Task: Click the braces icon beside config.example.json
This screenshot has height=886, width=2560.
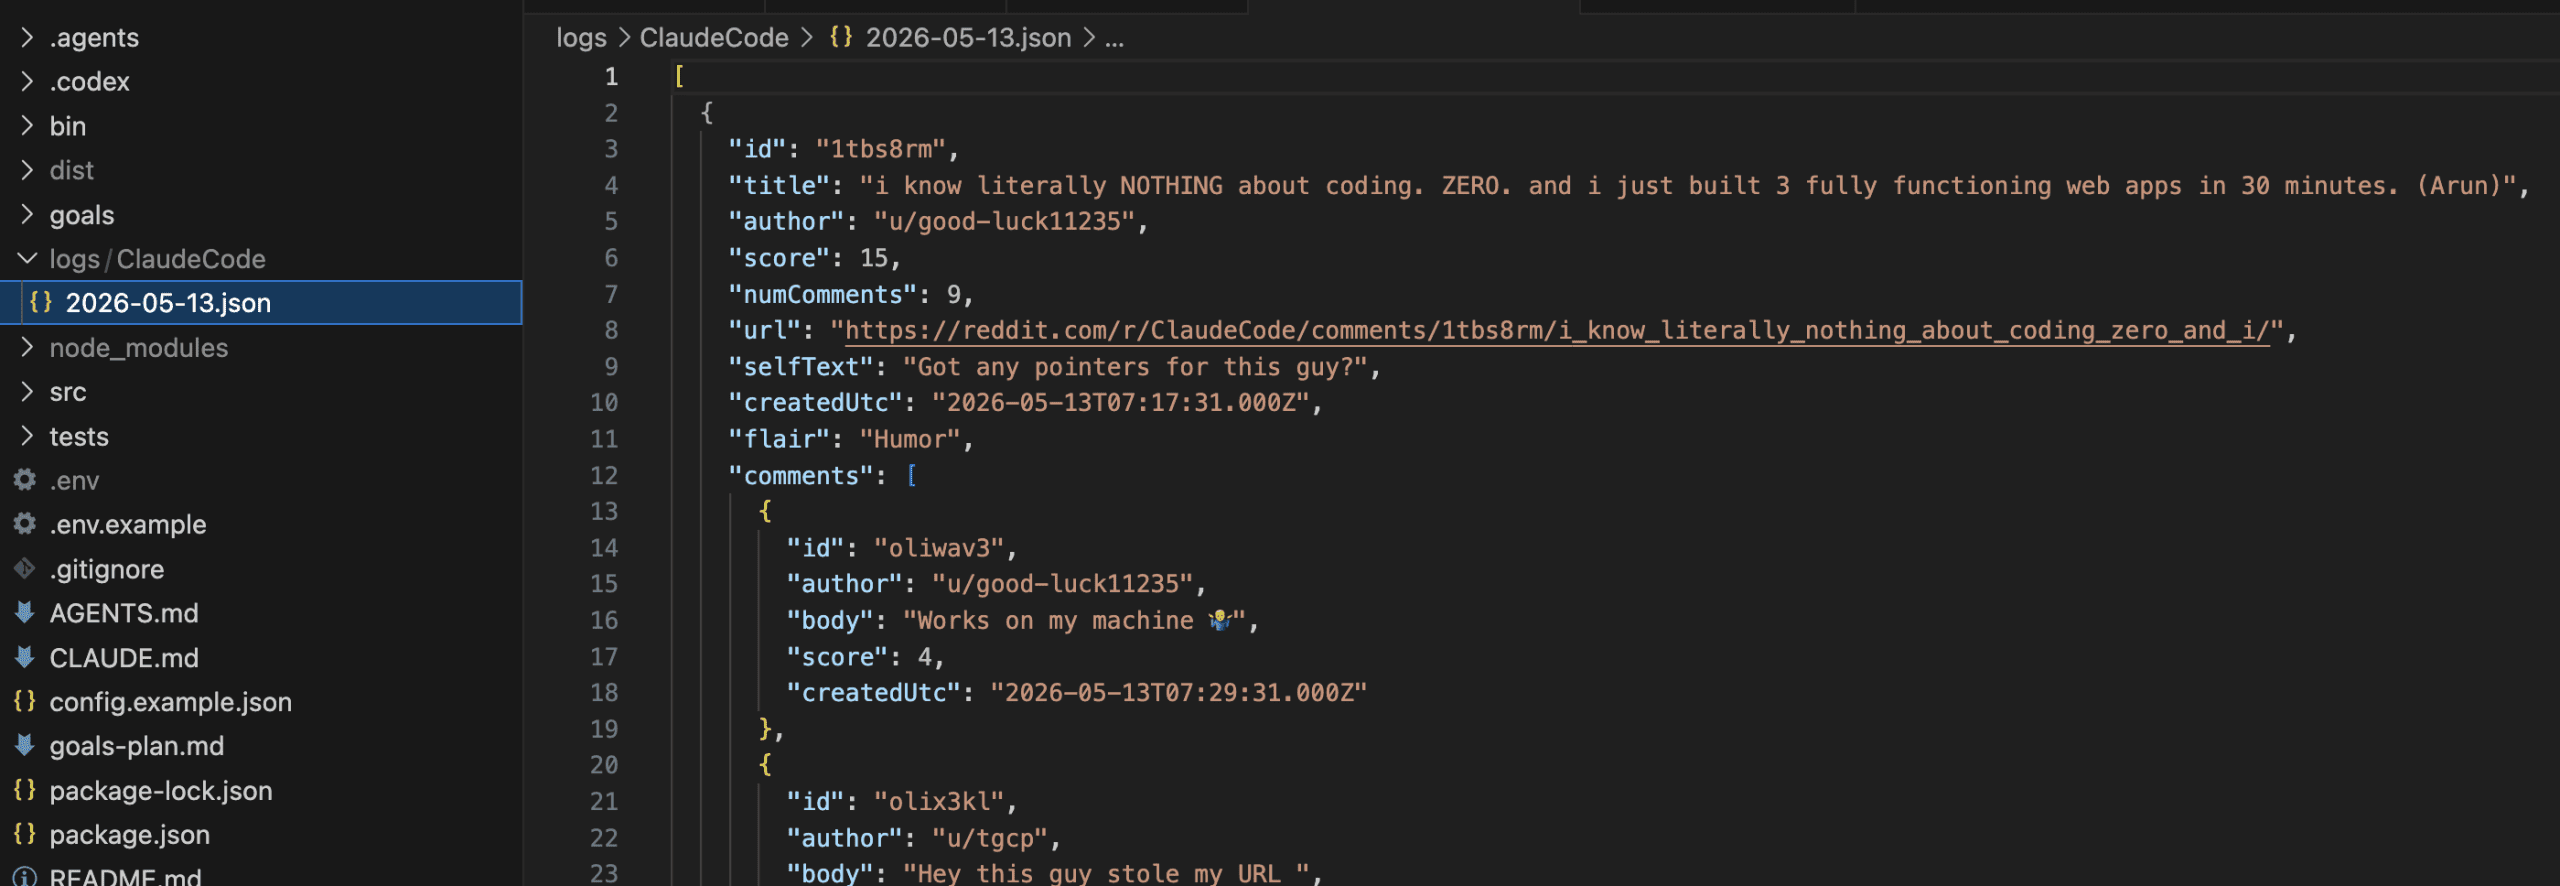Action: pos(25,701)
